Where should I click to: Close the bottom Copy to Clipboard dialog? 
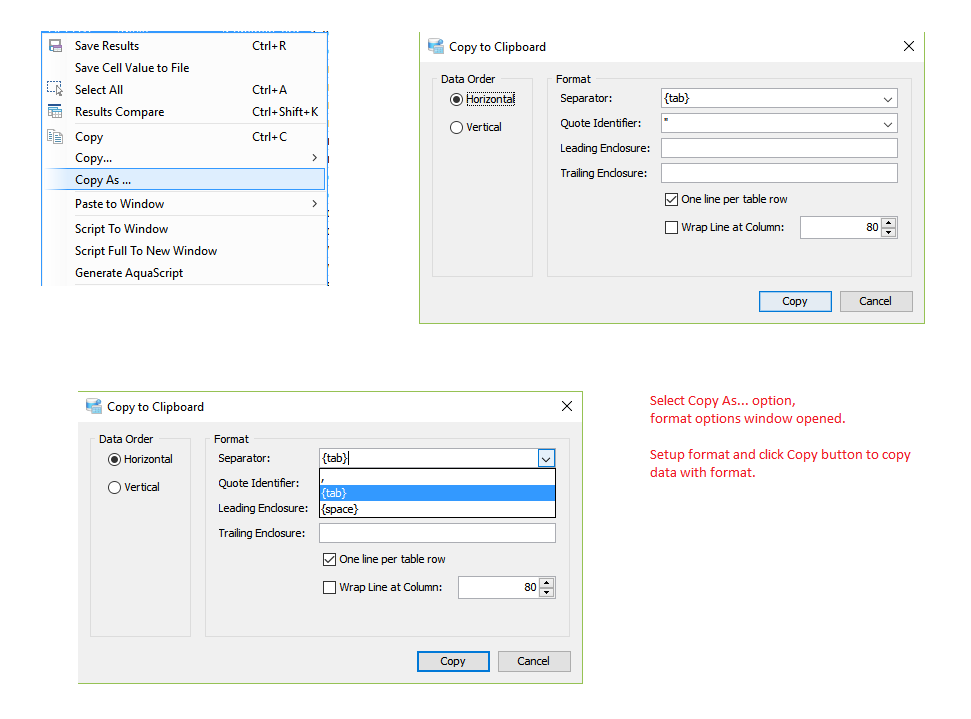click(567, 406)
